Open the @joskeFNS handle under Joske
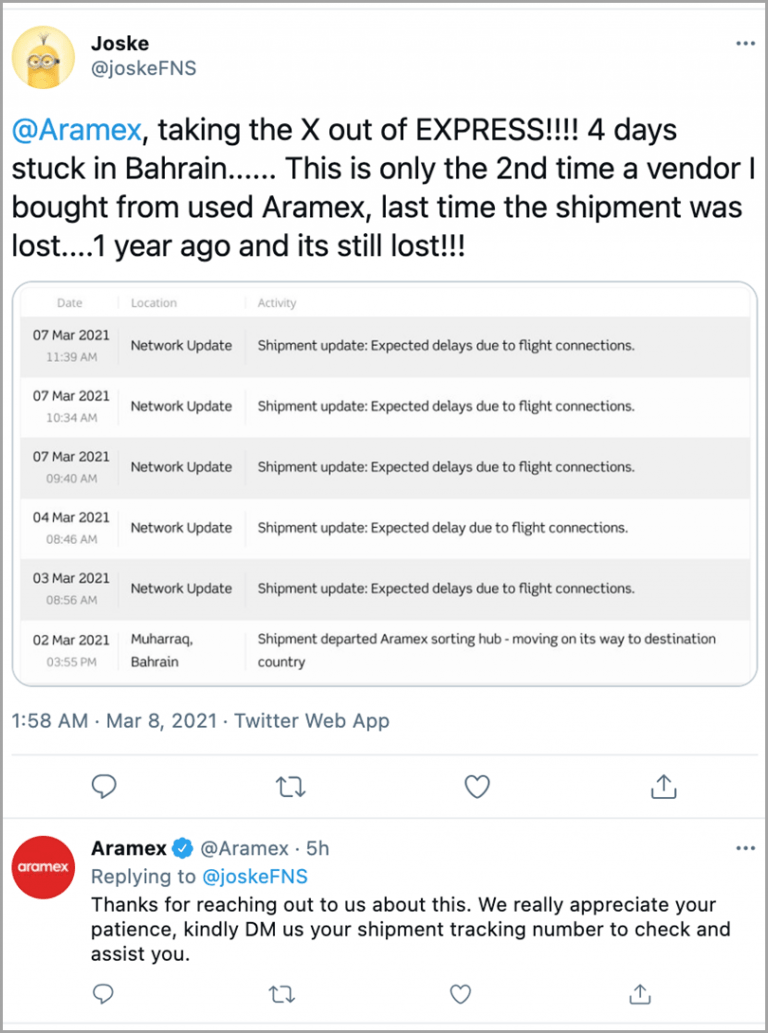Image resolution: width=768 pixels, height=1033 pixels. click(x=143, y=69)
